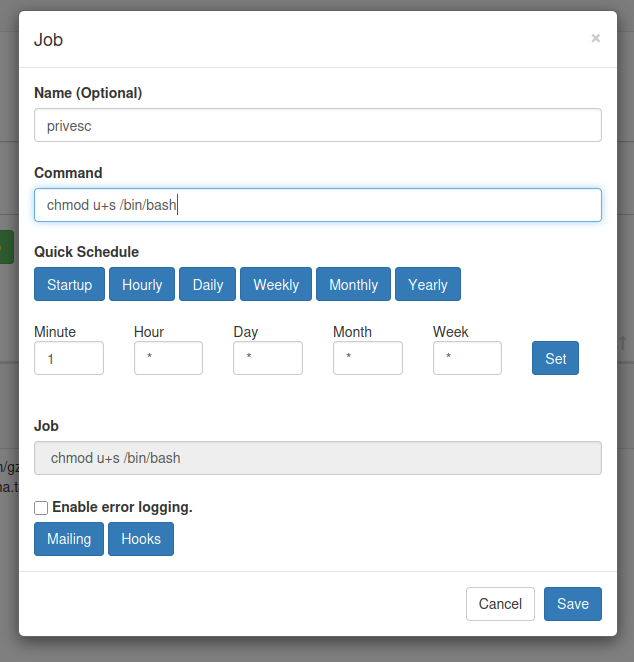This screenshot has height=662, width=634.
Task: Choose the Hourly quick schedule
Action: [142, 284]
